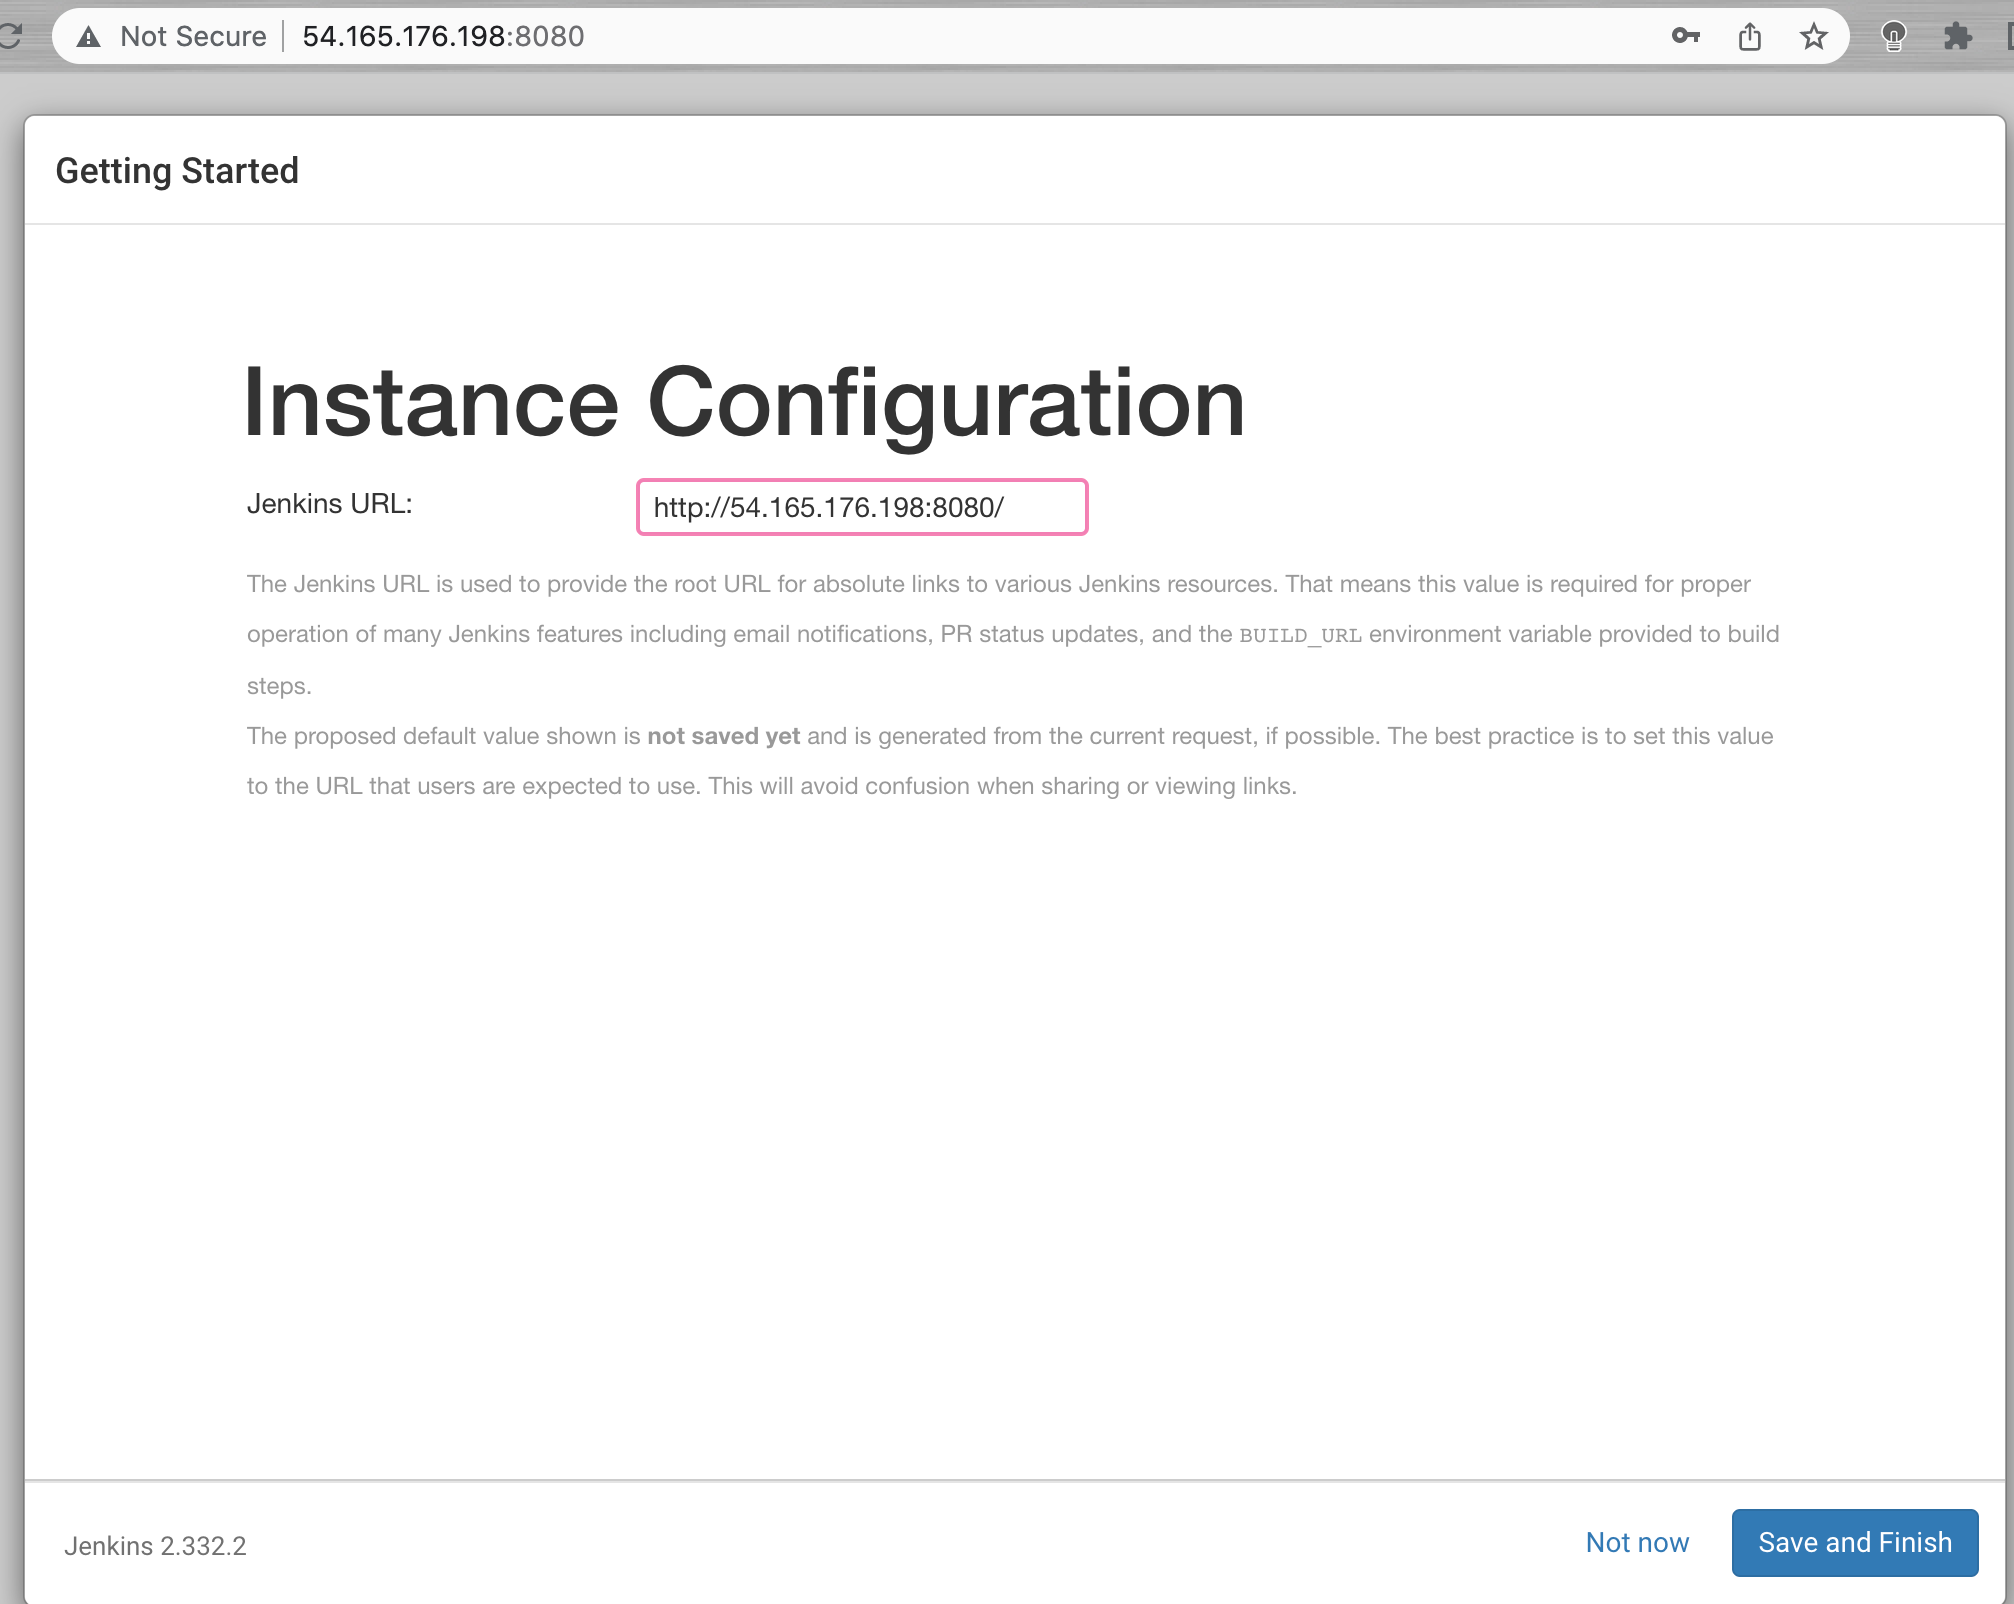This screenshot has height=1604, width=2014.
Task: Click the share page icon
Action: (x=1749, y=37)
